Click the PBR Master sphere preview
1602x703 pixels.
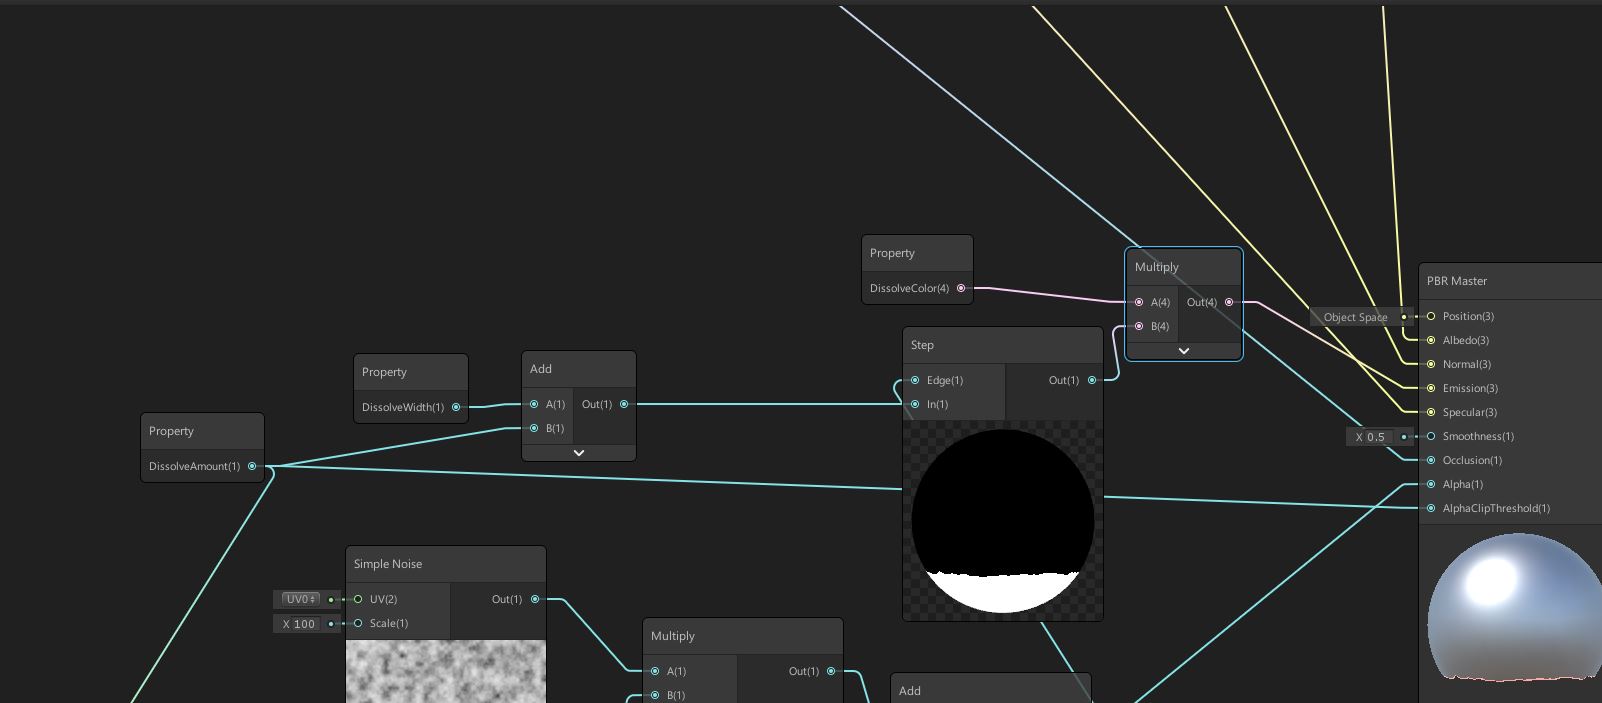1508,610
